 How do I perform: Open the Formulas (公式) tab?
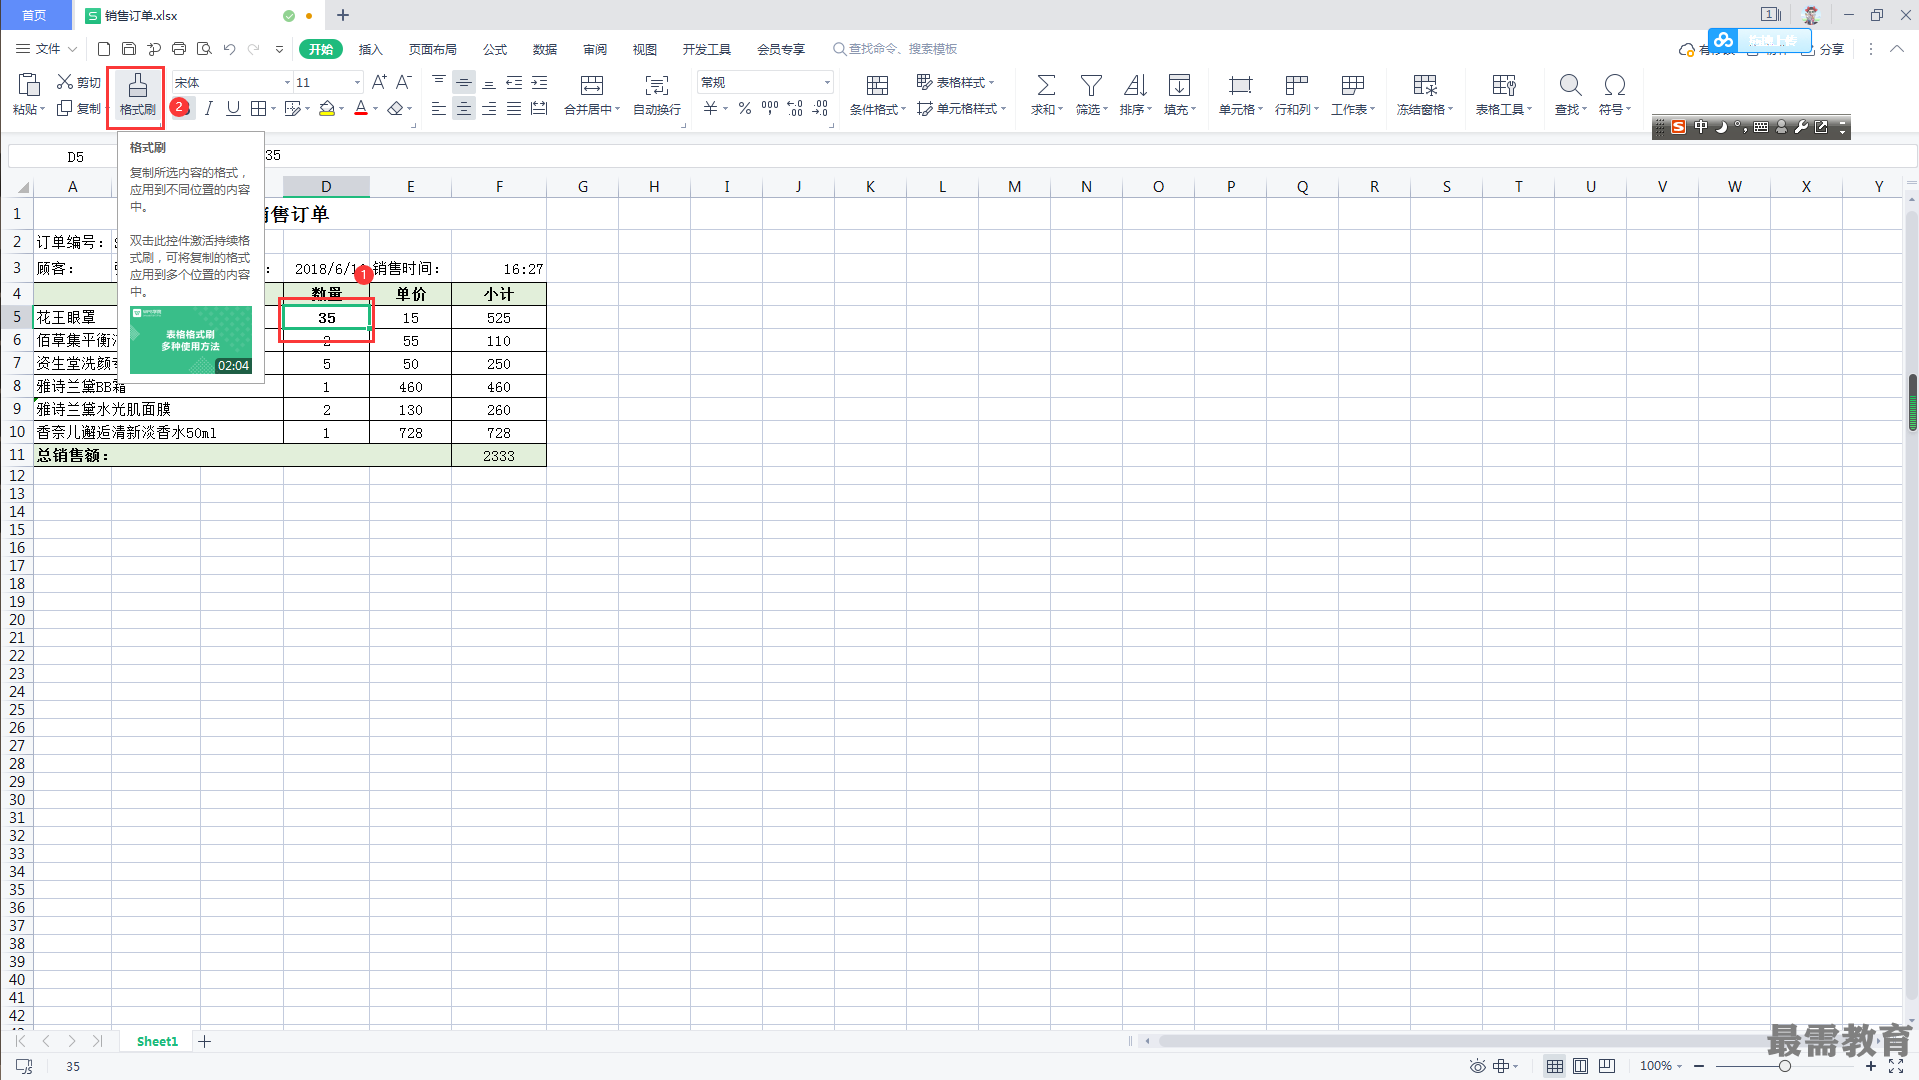pyautogui.click(x=495, y=49)
